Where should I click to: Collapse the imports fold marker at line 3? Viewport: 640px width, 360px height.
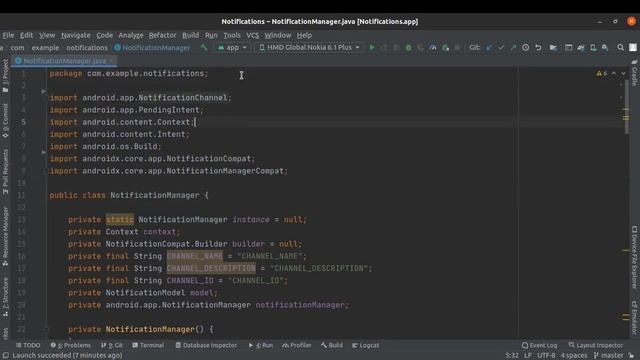pos(44,91)
